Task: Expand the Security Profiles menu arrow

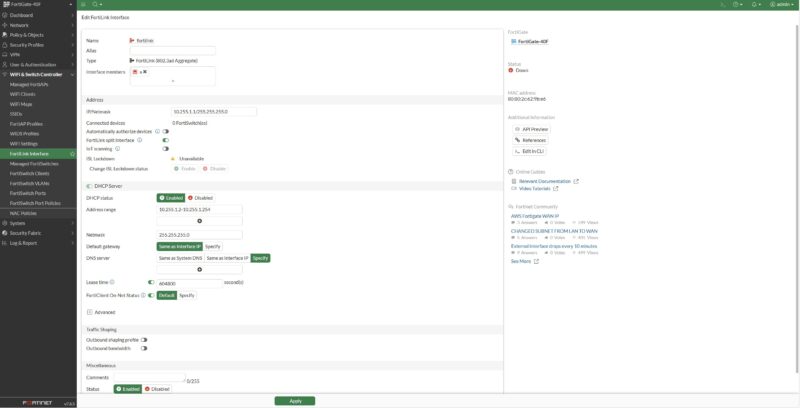Action: [x=73, y=45]
